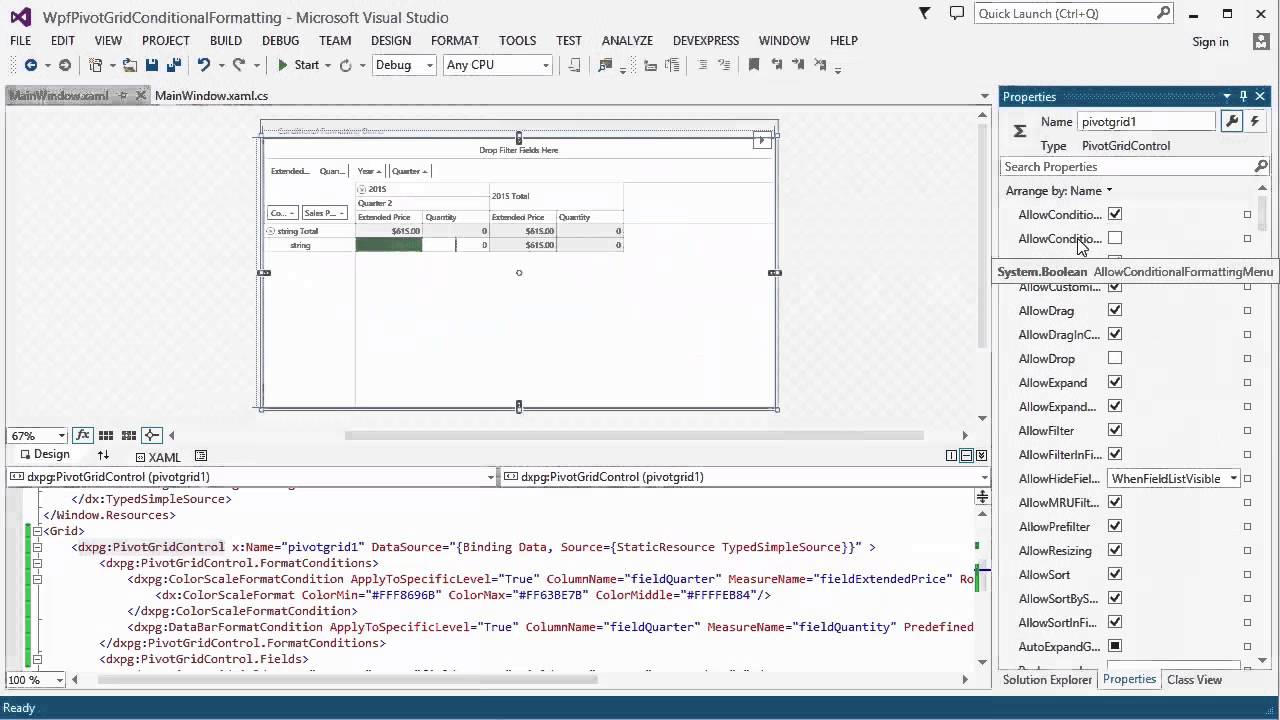Uncheck the AllowResizing checkbox
This screenshot has width=1280, height=720.
click(1115, 550)
